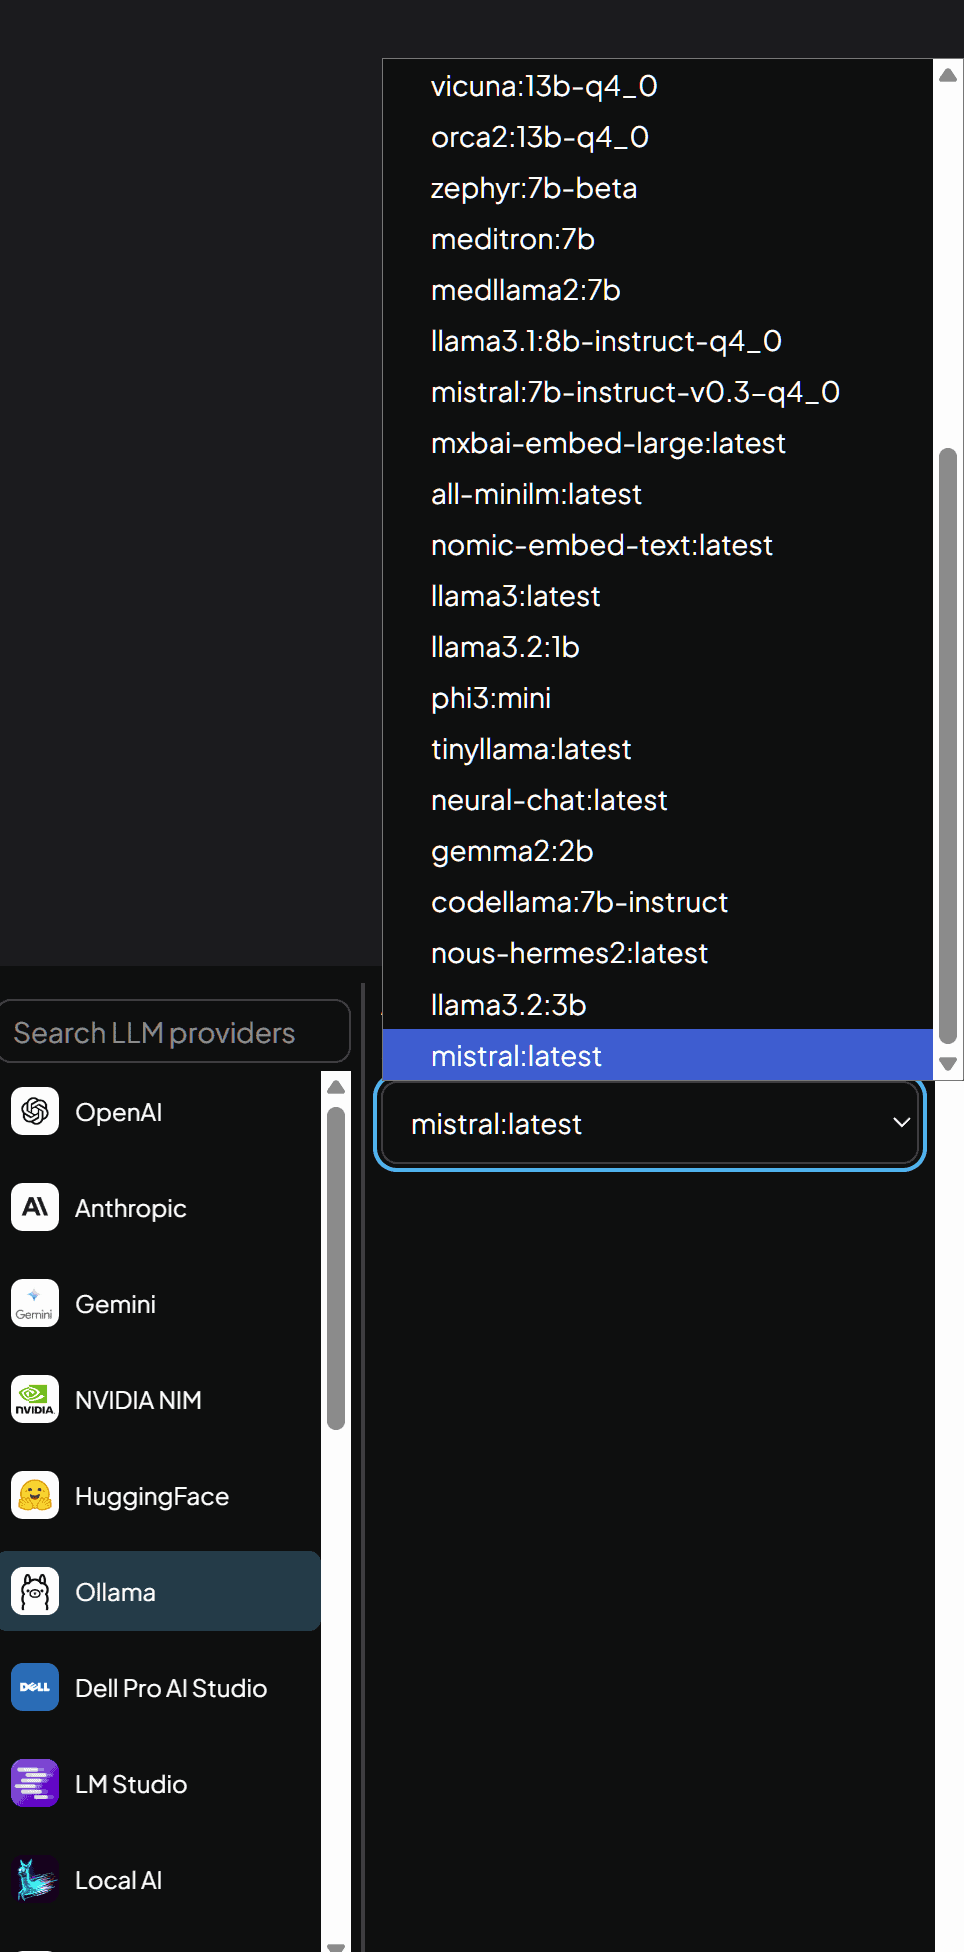Click the Anthropic logo icon
This screenshot has height=1952, width=964.
pyautogui.click(x=35, y=1207)
